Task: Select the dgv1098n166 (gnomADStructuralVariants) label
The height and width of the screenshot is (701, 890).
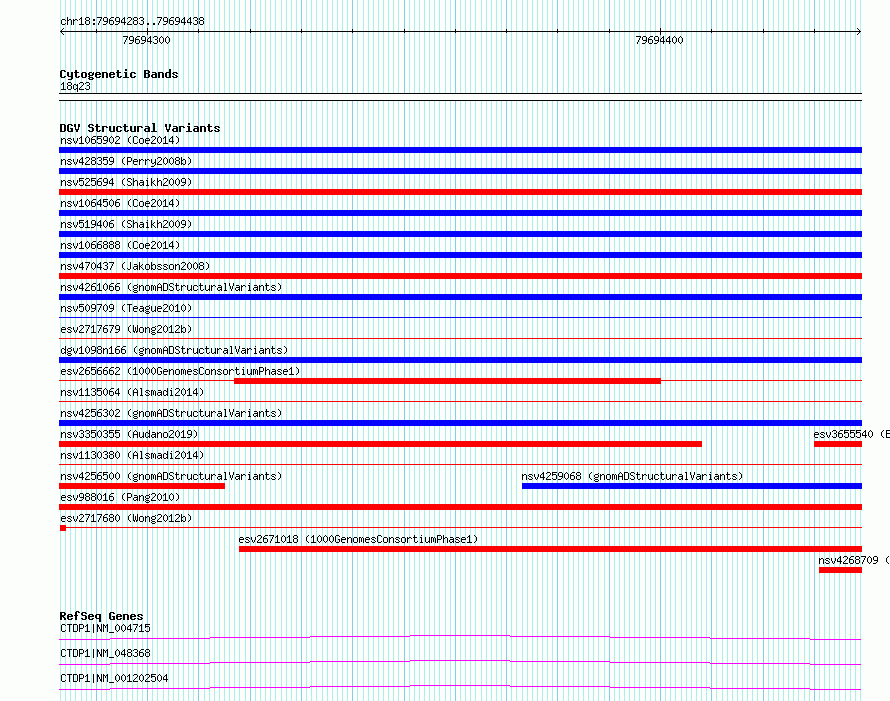Action: (174, 350)
